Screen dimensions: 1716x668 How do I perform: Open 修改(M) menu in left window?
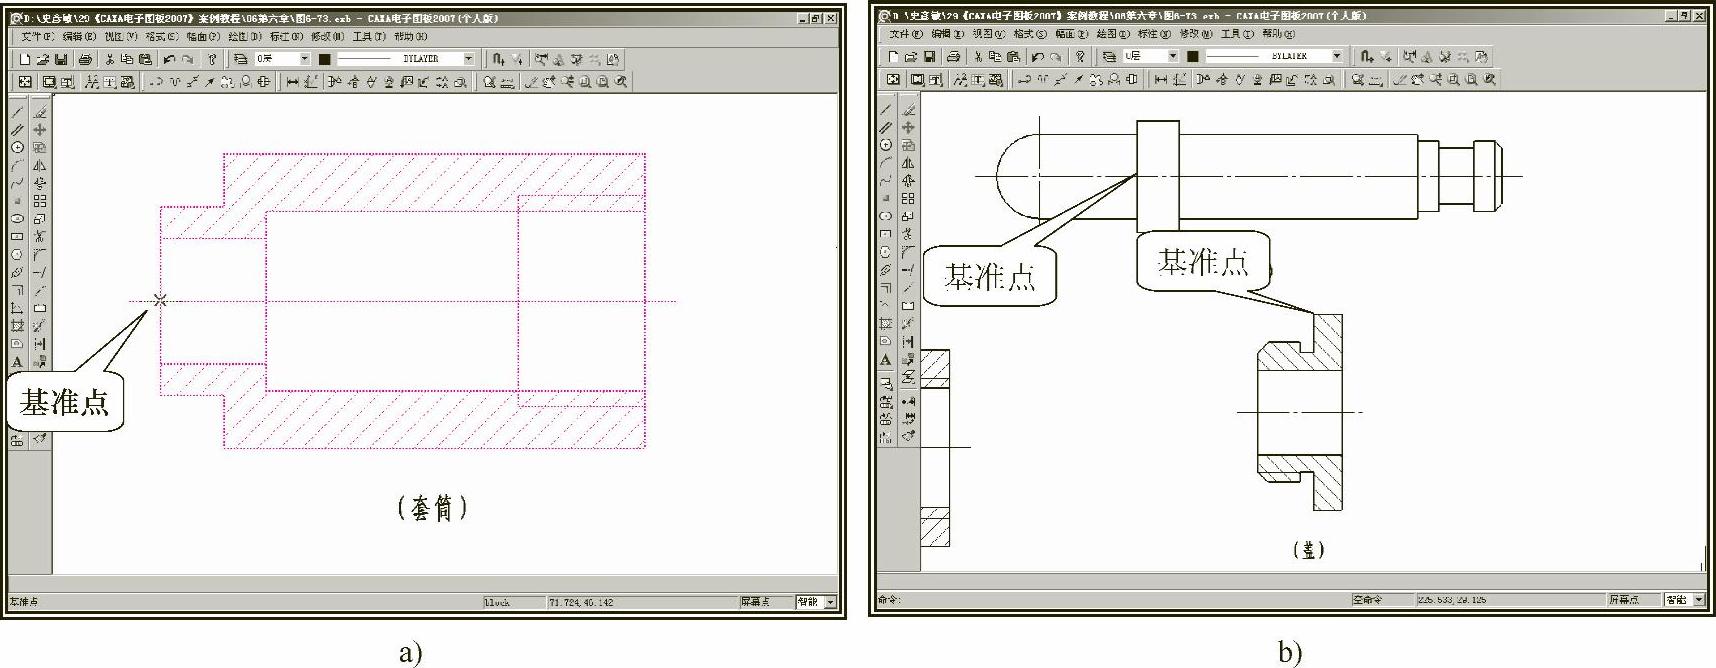click(327, 37)
